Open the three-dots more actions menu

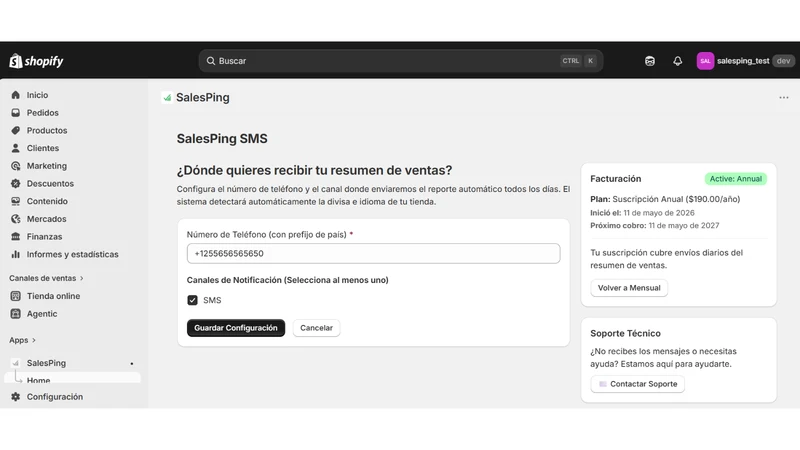(x=784, y=97)
